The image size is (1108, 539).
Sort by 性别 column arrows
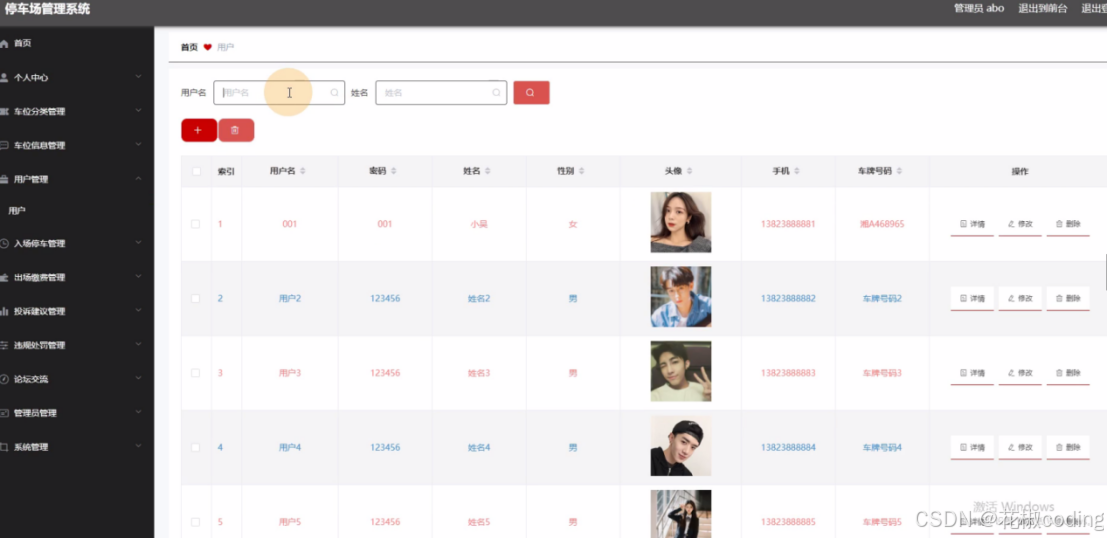coord(581,172)
